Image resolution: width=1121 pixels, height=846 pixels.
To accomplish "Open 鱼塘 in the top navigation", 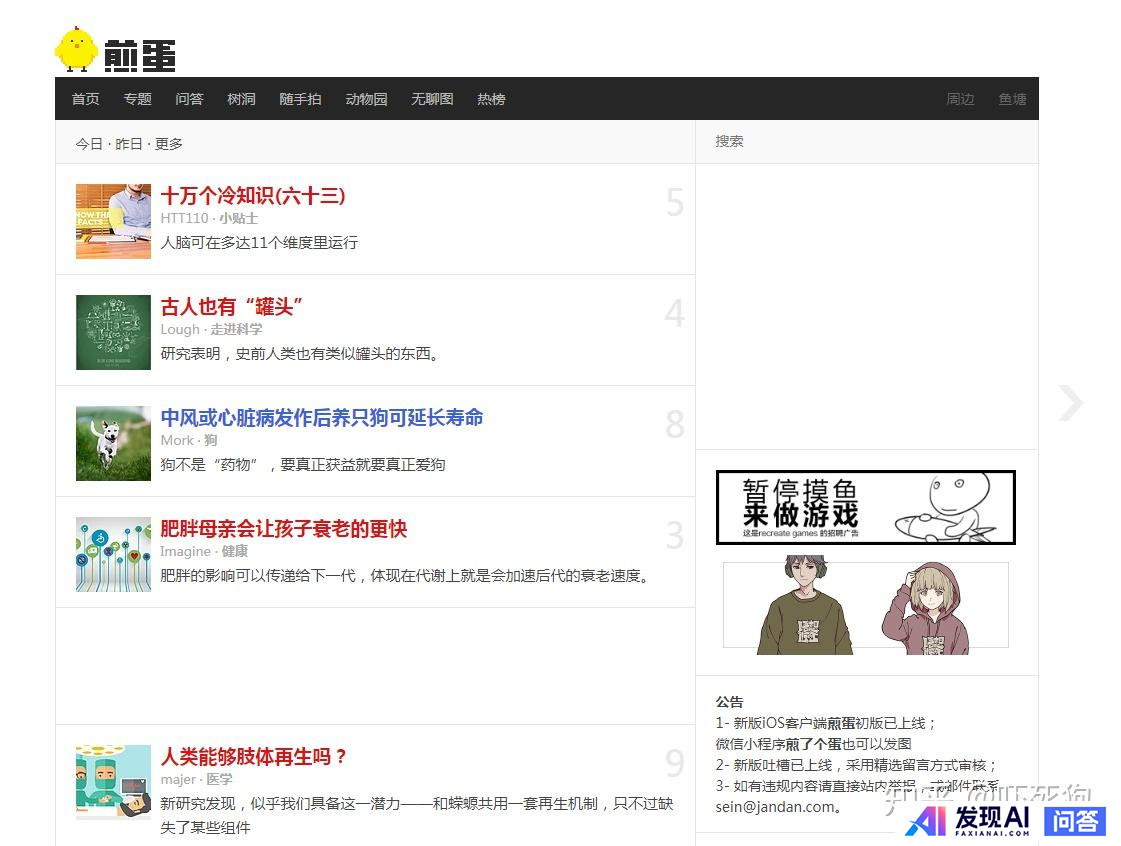I will pos(1012,99).
